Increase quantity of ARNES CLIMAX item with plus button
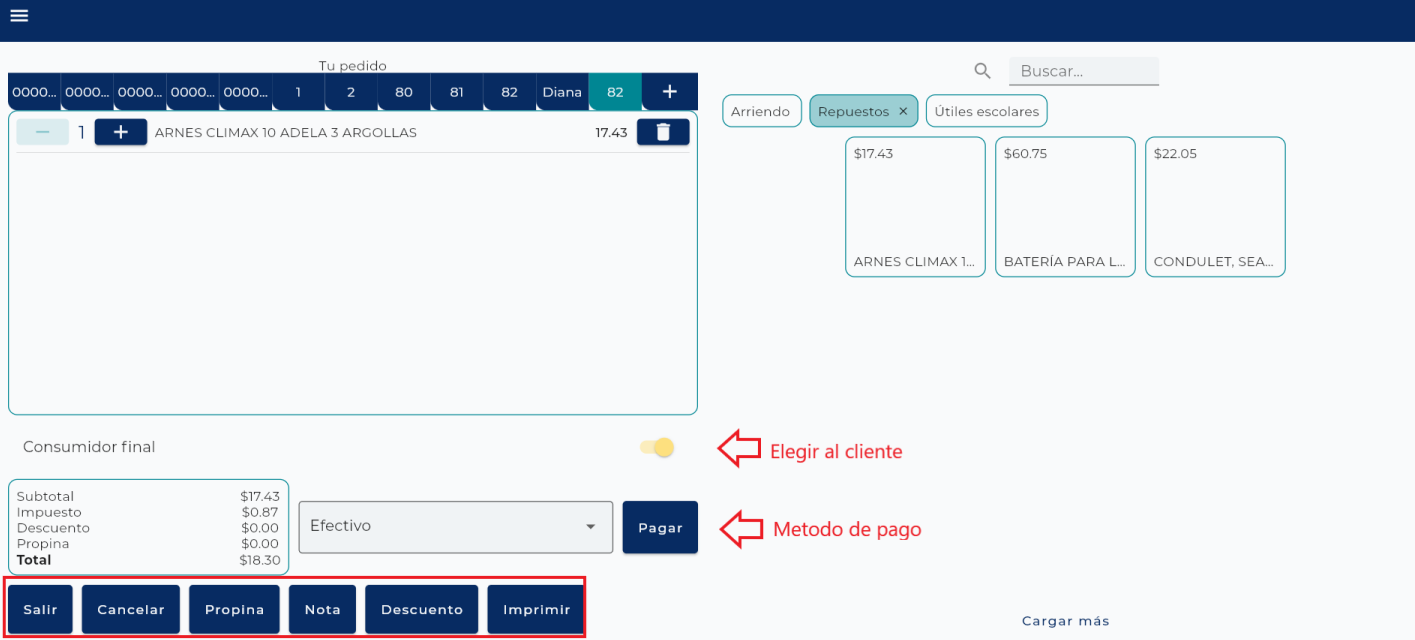 [121, 132]
